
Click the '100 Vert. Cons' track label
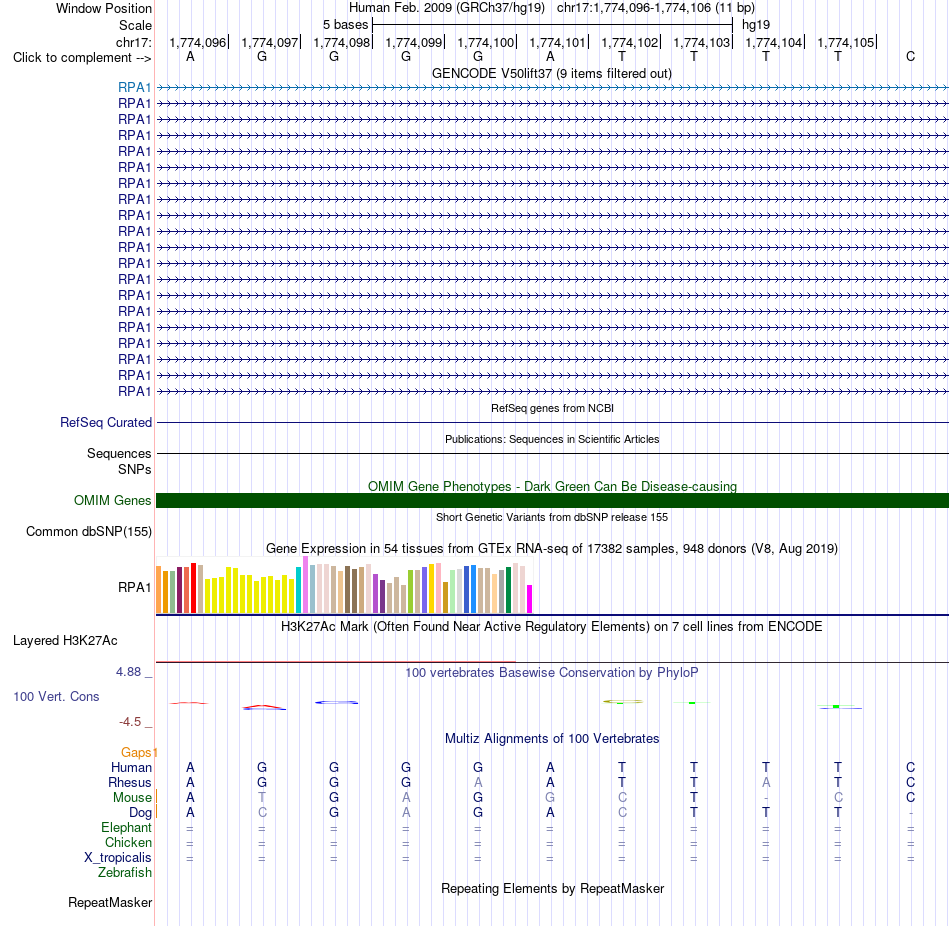56,696
